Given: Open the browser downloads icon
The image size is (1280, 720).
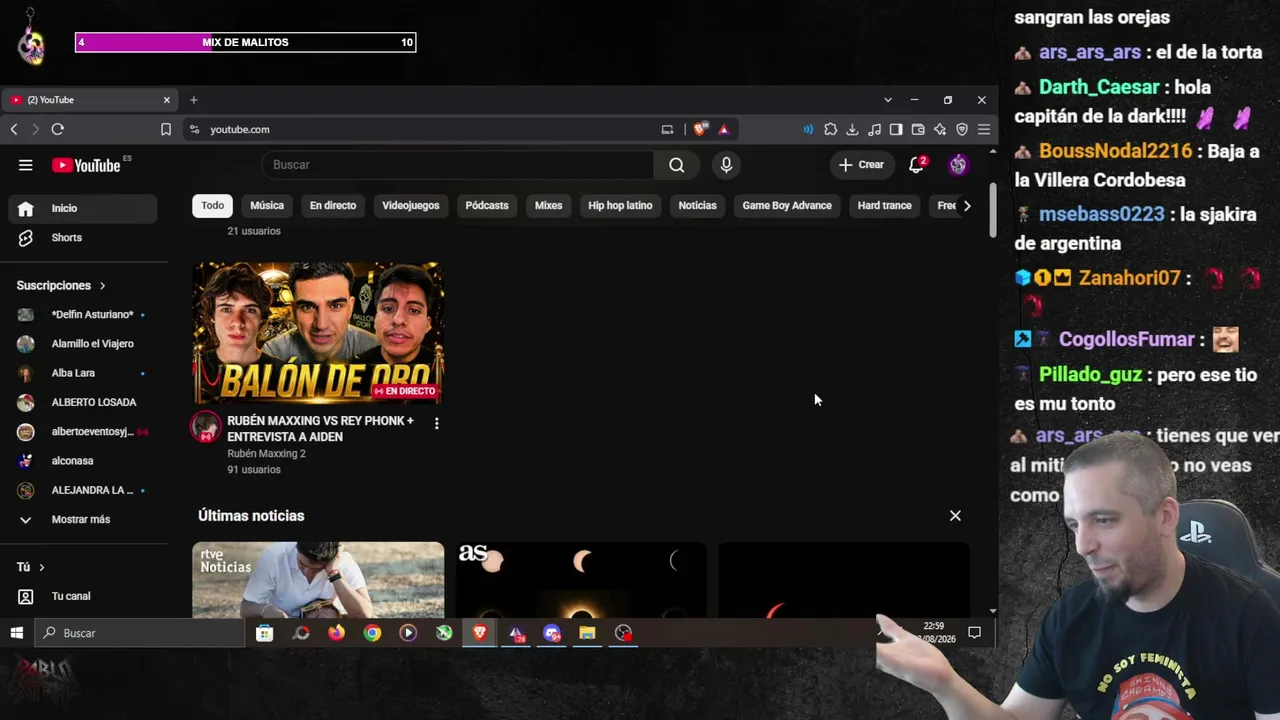Looking at the screenshot, I should [852, 129].
